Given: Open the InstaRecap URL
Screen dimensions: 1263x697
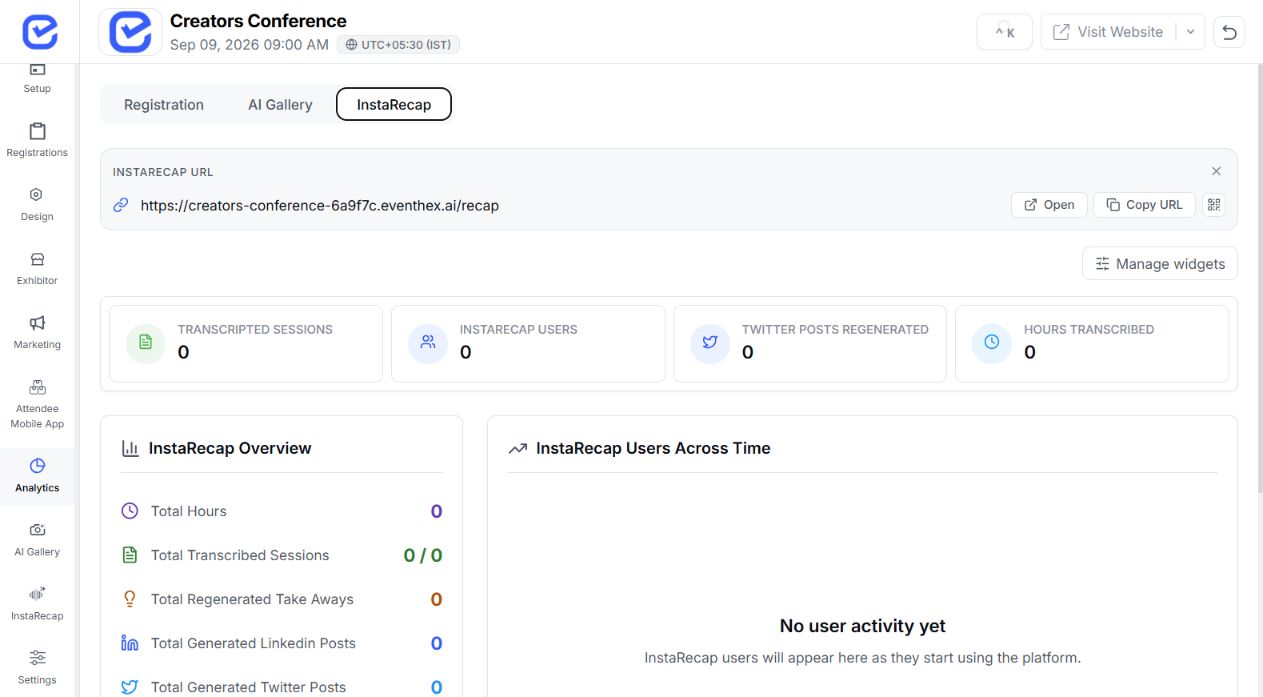Looking at the screenshot, I should click(x=1049, y=205).
